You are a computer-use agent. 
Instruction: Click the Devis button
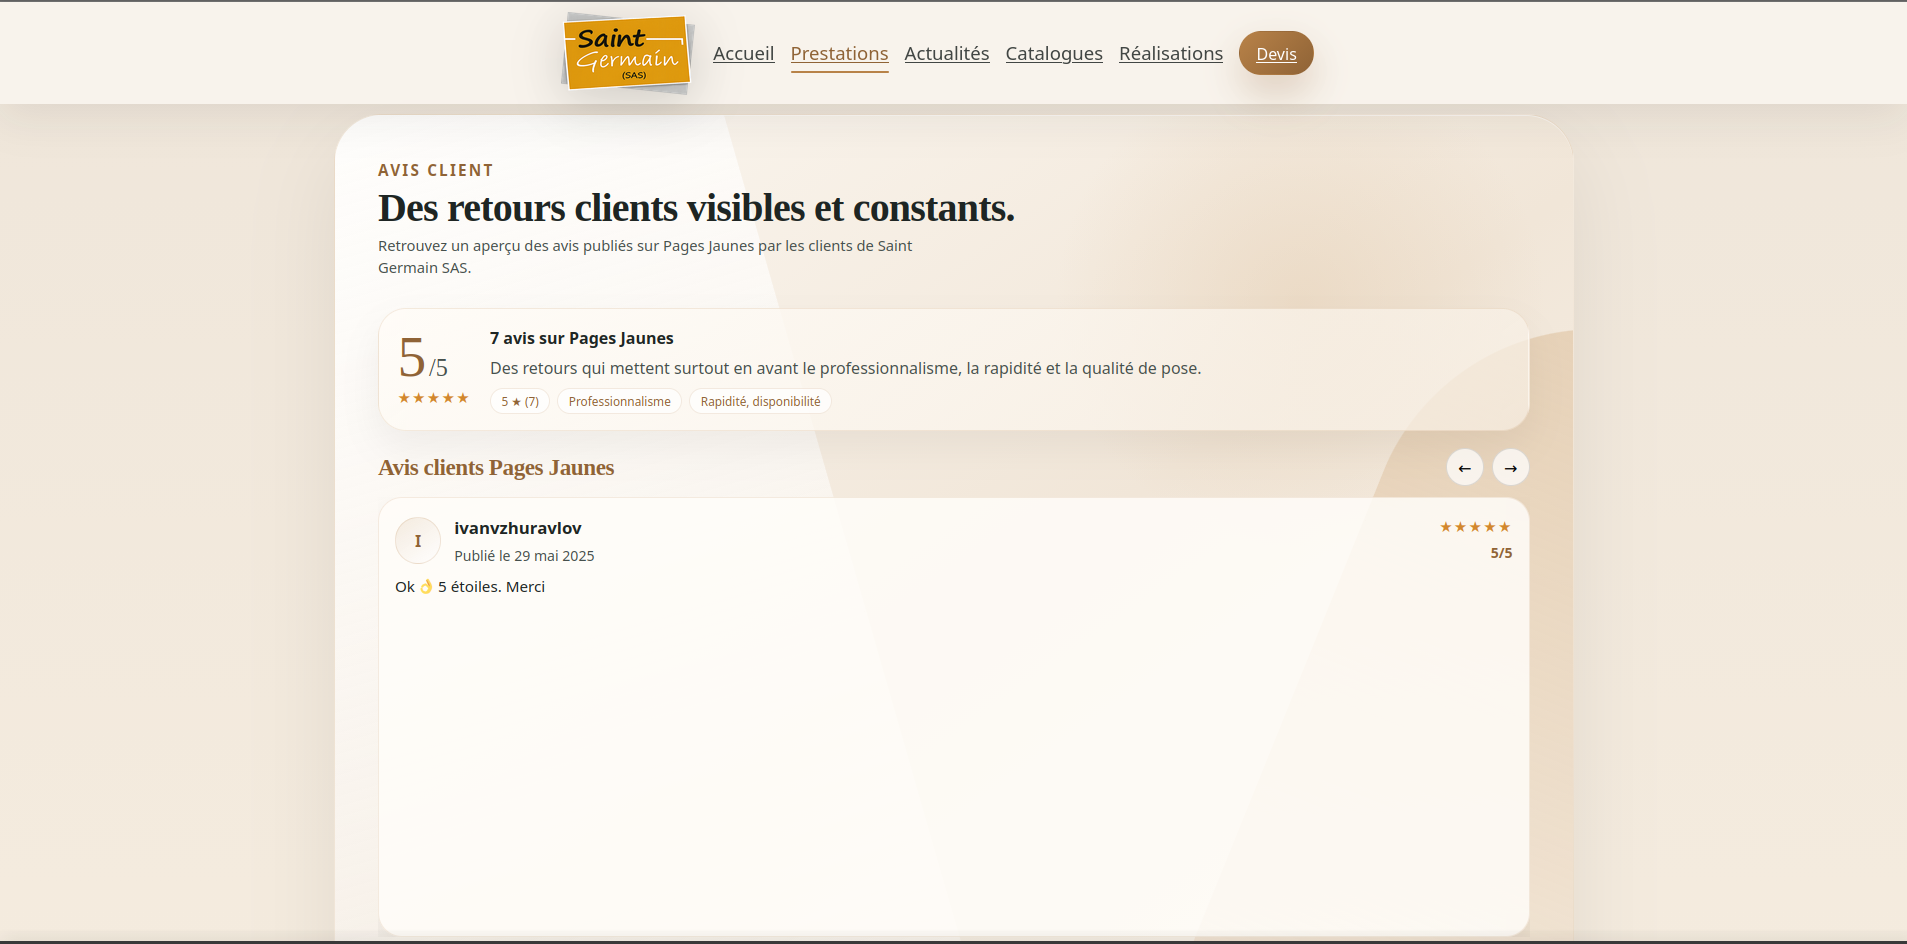click(x=1276, y=53)
